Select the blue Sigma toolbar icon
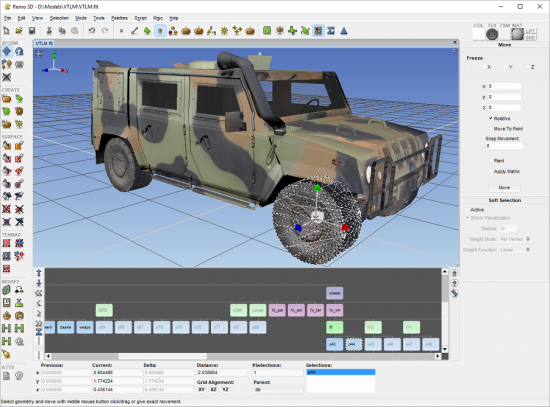This screenshot has width=550, height=407. (331, 31)
